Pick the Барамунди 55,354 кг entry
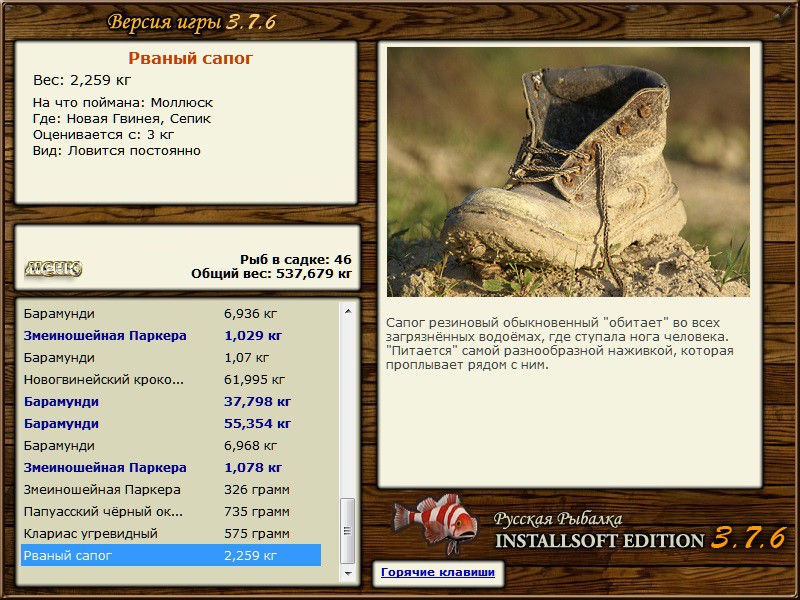 (x=171, y=423)
